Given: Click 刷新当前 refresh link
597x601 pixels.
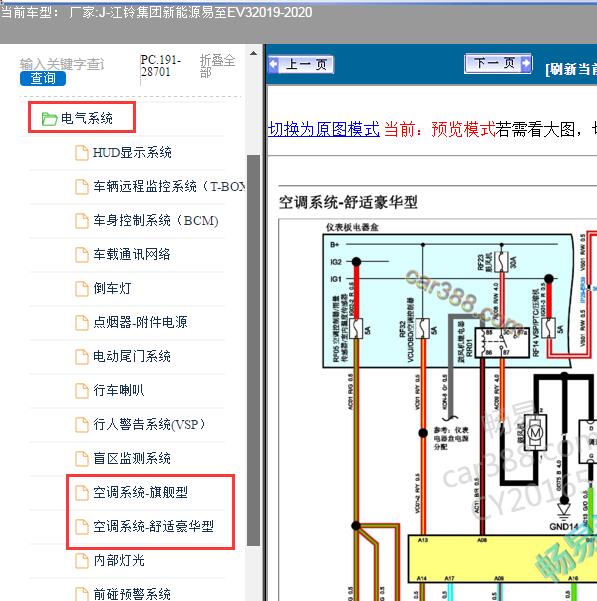Looking at the screenshot, I should pos(571,69).
